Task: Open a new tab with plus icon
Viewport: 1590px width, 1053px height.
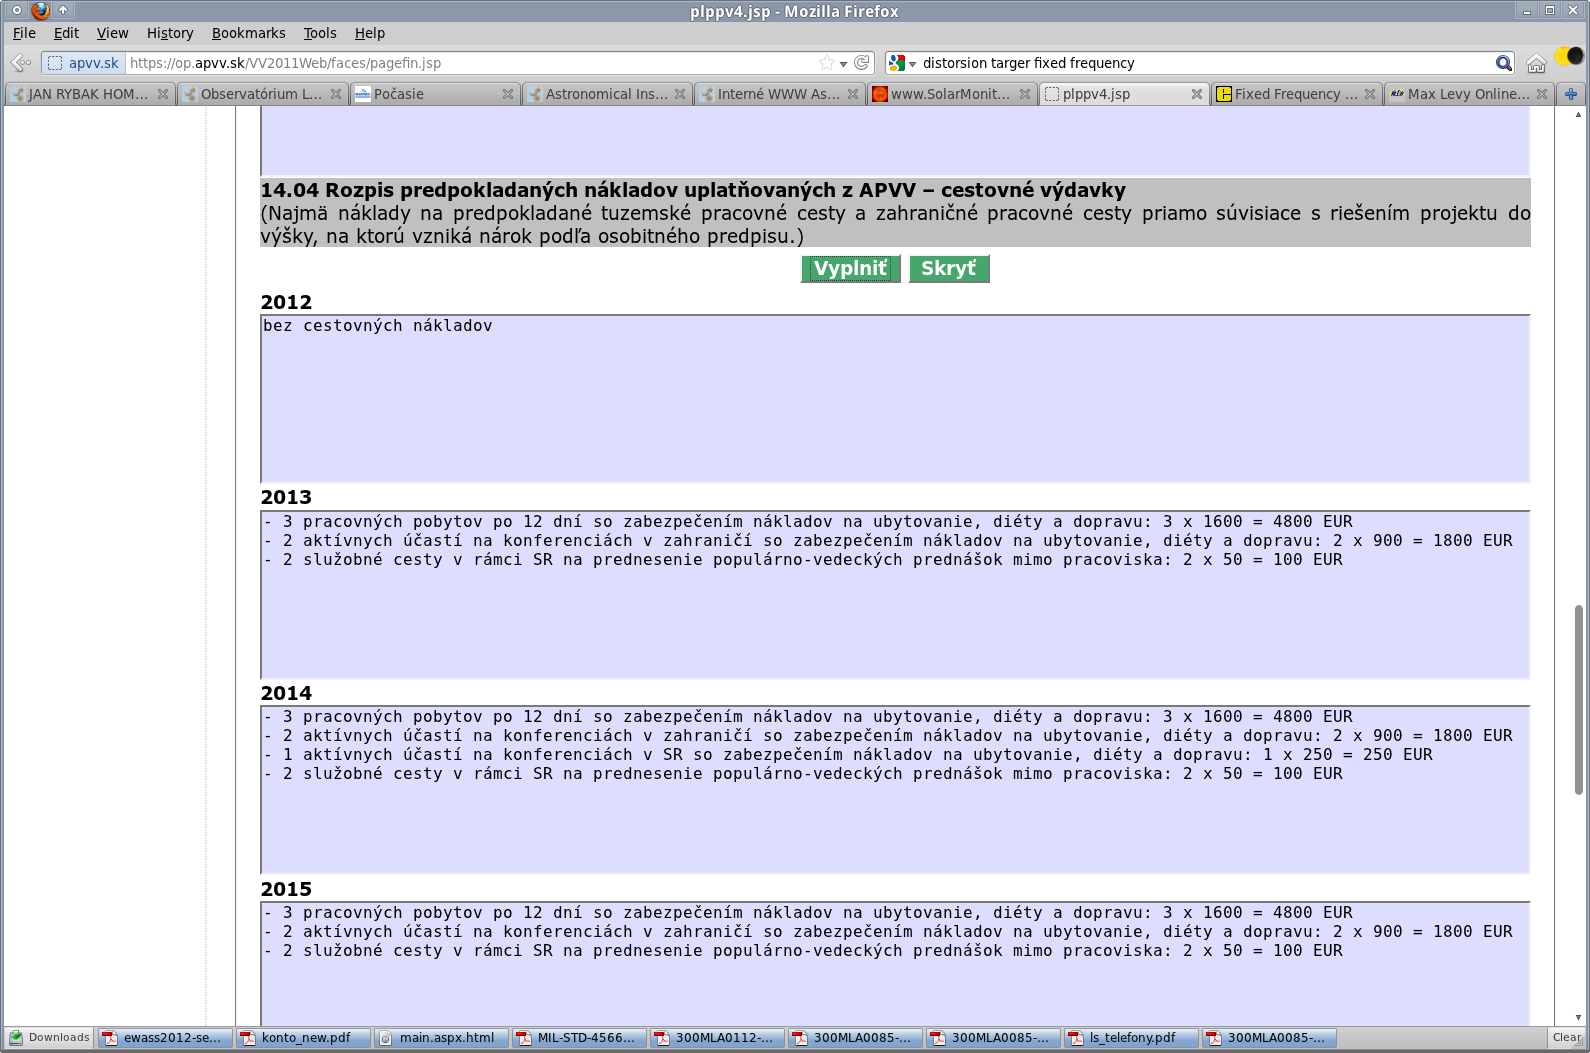Action: [1571, 94]
